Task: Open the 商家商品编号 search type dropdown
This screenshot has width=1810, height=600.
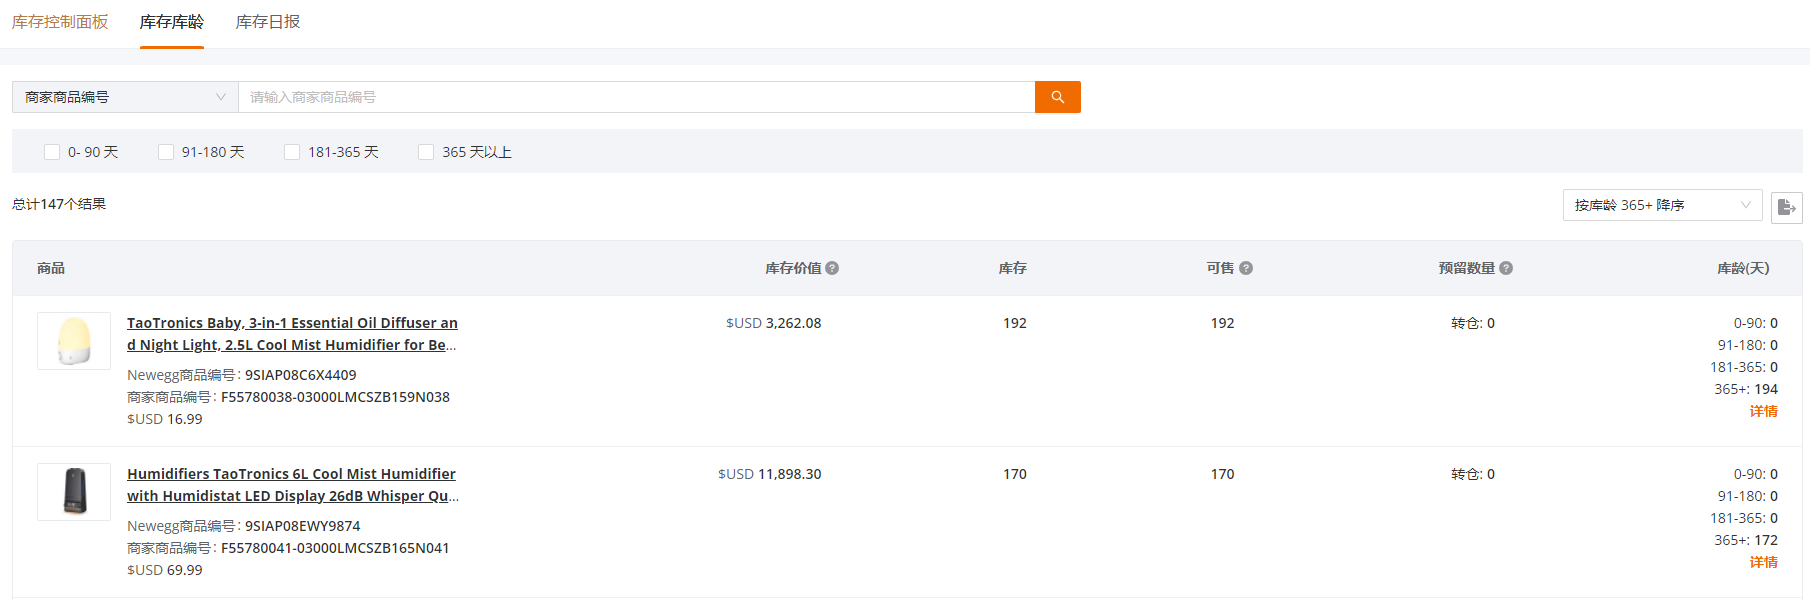Action: 125,97
